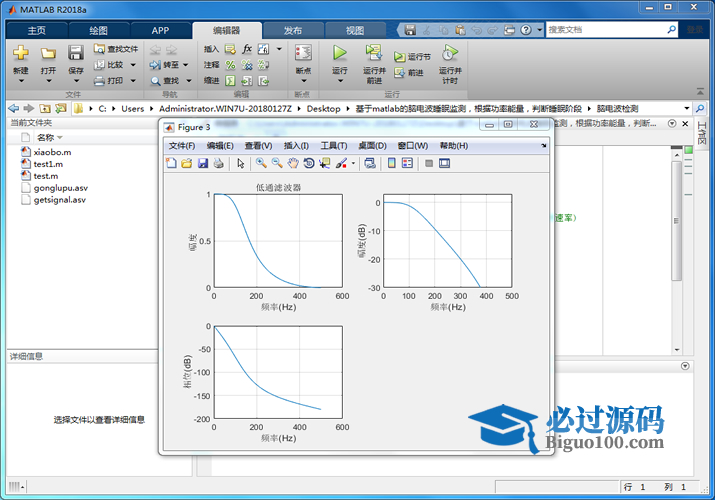The width and height of the screenshot is (715, 500).
Task: Switch to the 发布 (Publish) tab
Action: pyautogui.click(x=293, y=31)
